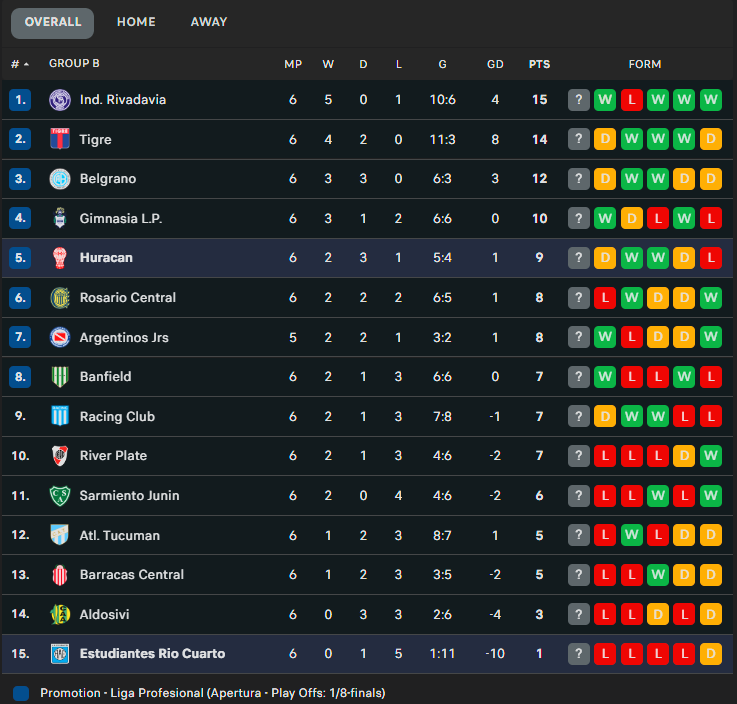The height and width of the screenshot is (704, 737).
Task: Sort standings by PTS column header
Action: tap(539, 64)
